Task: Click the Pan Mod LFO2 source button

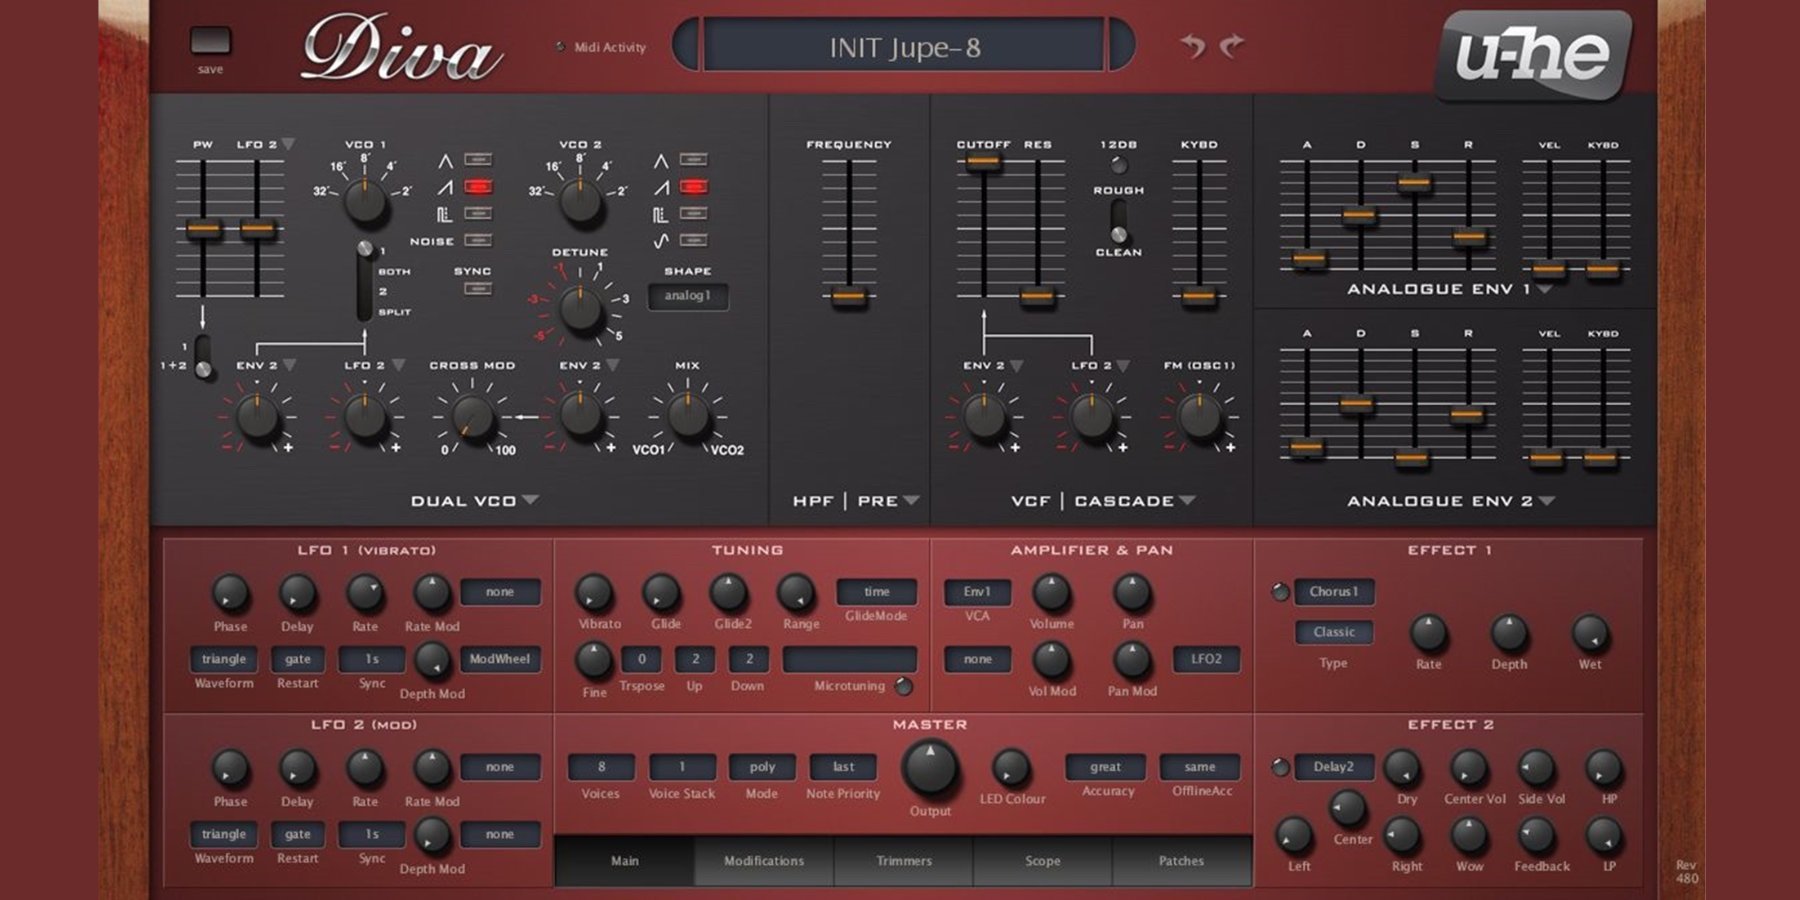Action: (x=1206, y=659)
